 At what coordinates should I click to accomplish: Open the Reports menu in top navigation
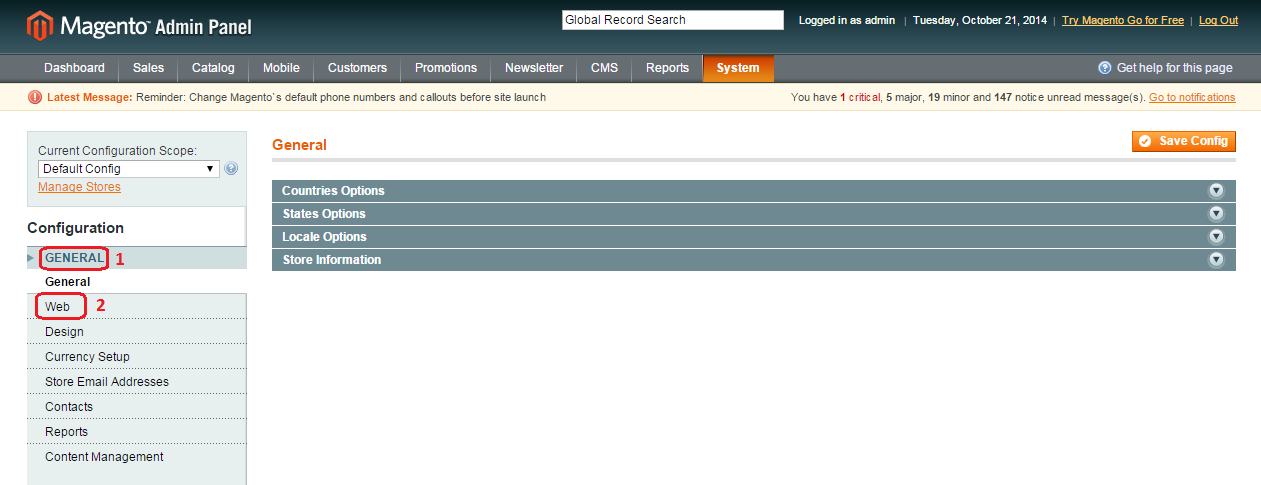click(667, 68)
